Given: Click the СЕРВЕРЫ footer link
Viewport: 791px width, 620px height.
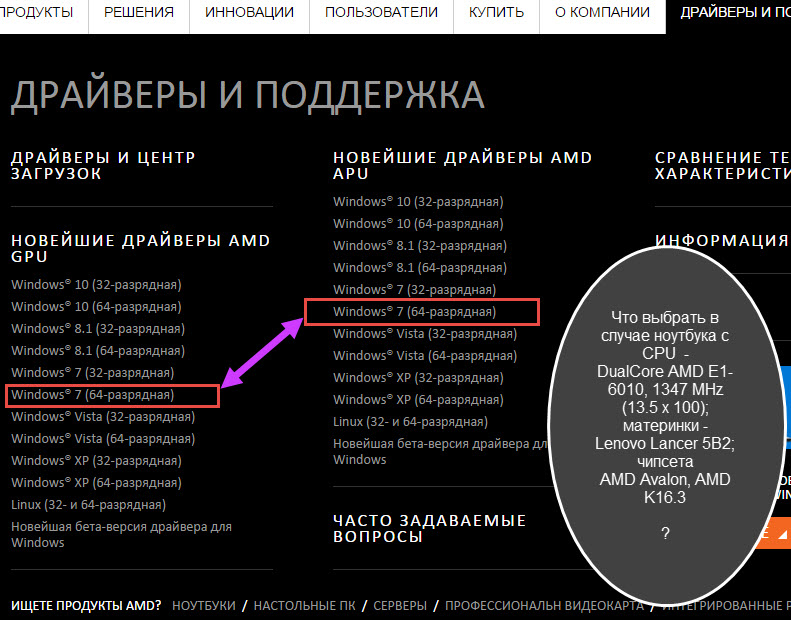Looking at the screenshot, I should pyautogui.click(x=400, y=606).
